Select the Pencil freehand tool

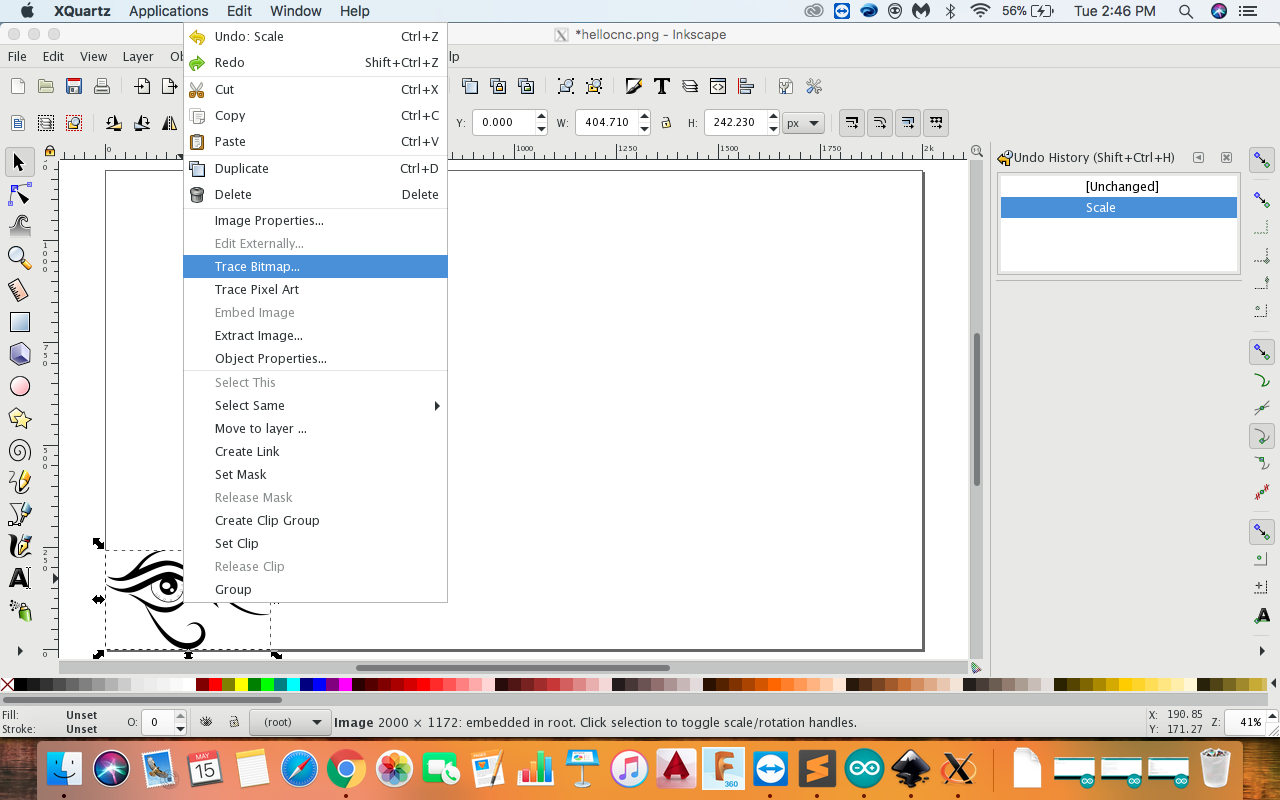click(19, 482)
